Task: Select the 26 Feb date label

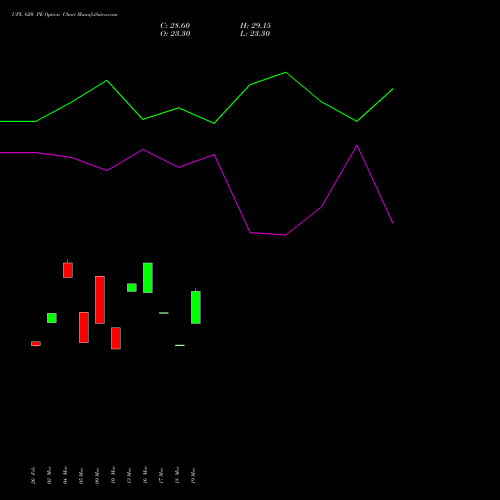Action: click(33, 475)
